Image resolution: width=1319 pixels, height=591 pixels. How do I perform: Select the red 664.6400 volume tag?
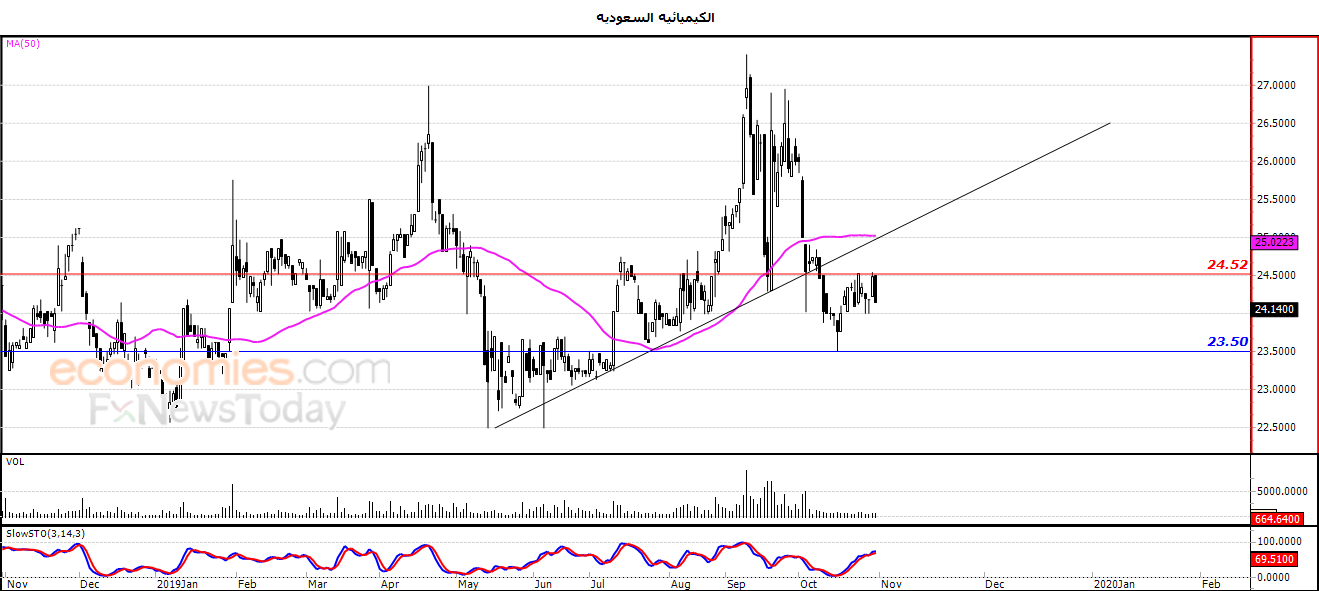1275,518
